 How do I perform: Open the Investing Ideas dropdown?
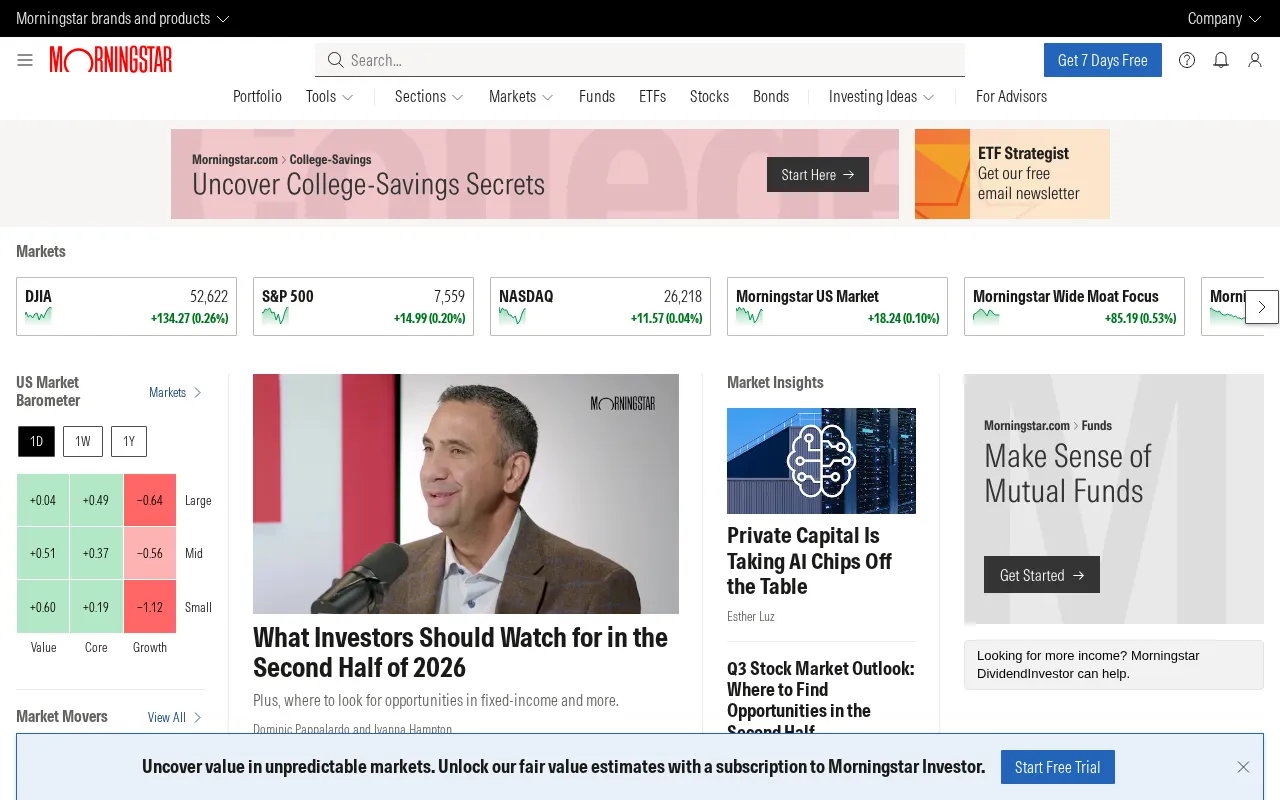881,96
